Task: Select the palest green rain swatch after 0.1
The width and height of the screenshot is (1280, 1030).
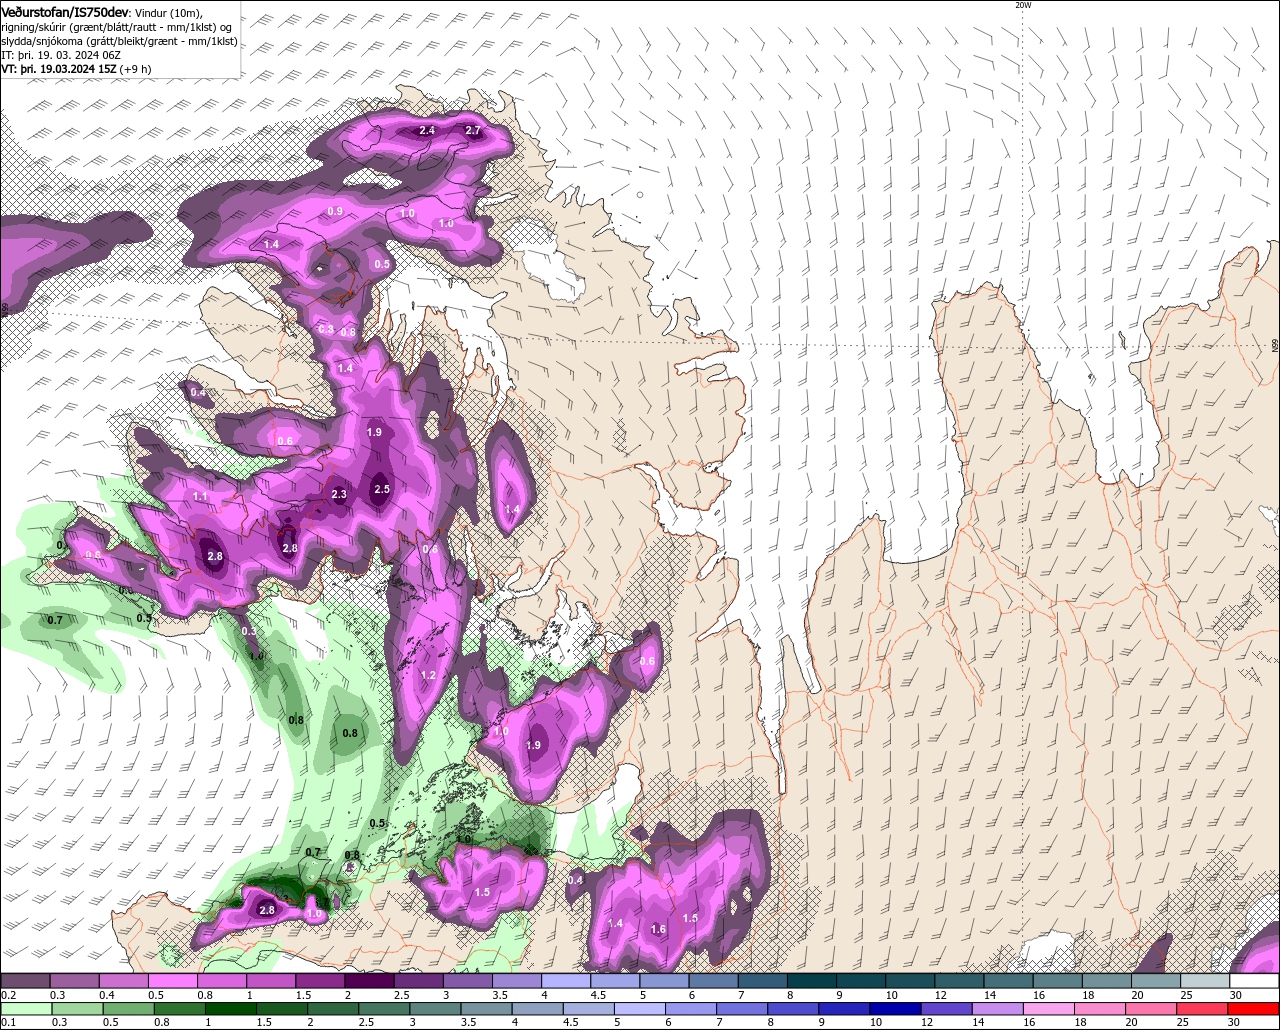Action: pos(25,1009)
